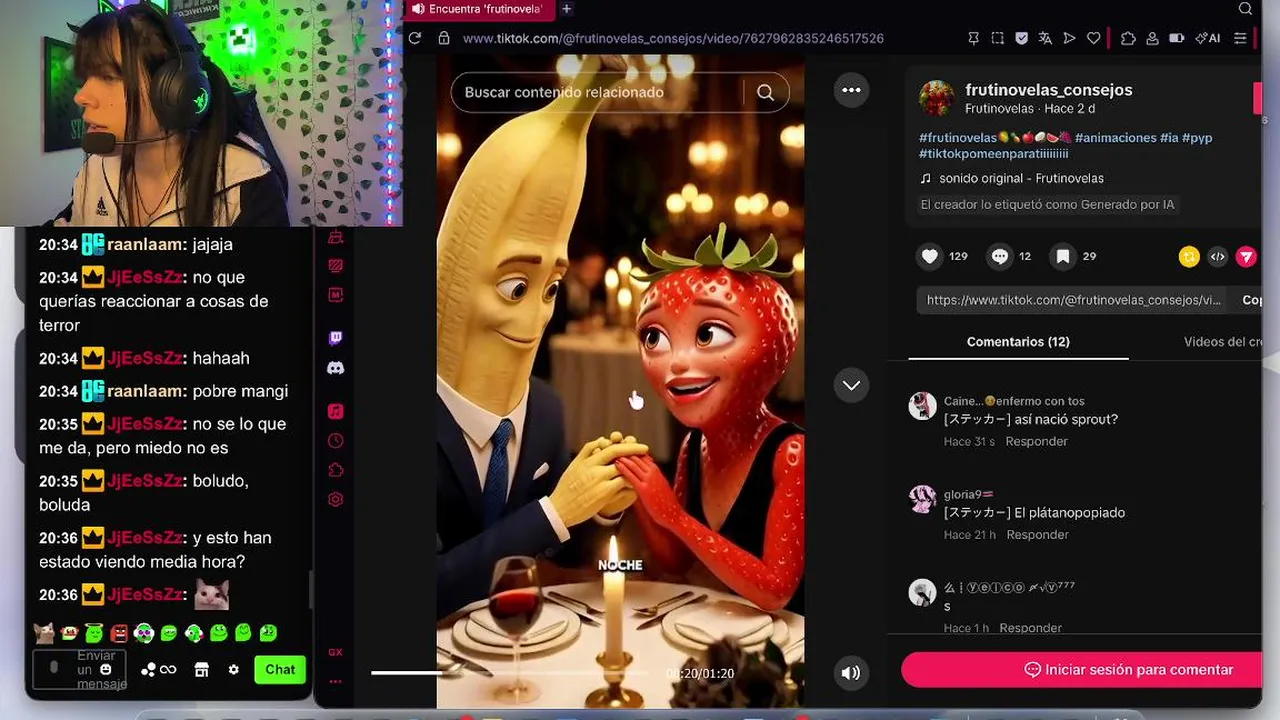Switch to Comentarios (12) tab
This screenshot has width=1280, height=720.
point(1018,342)
